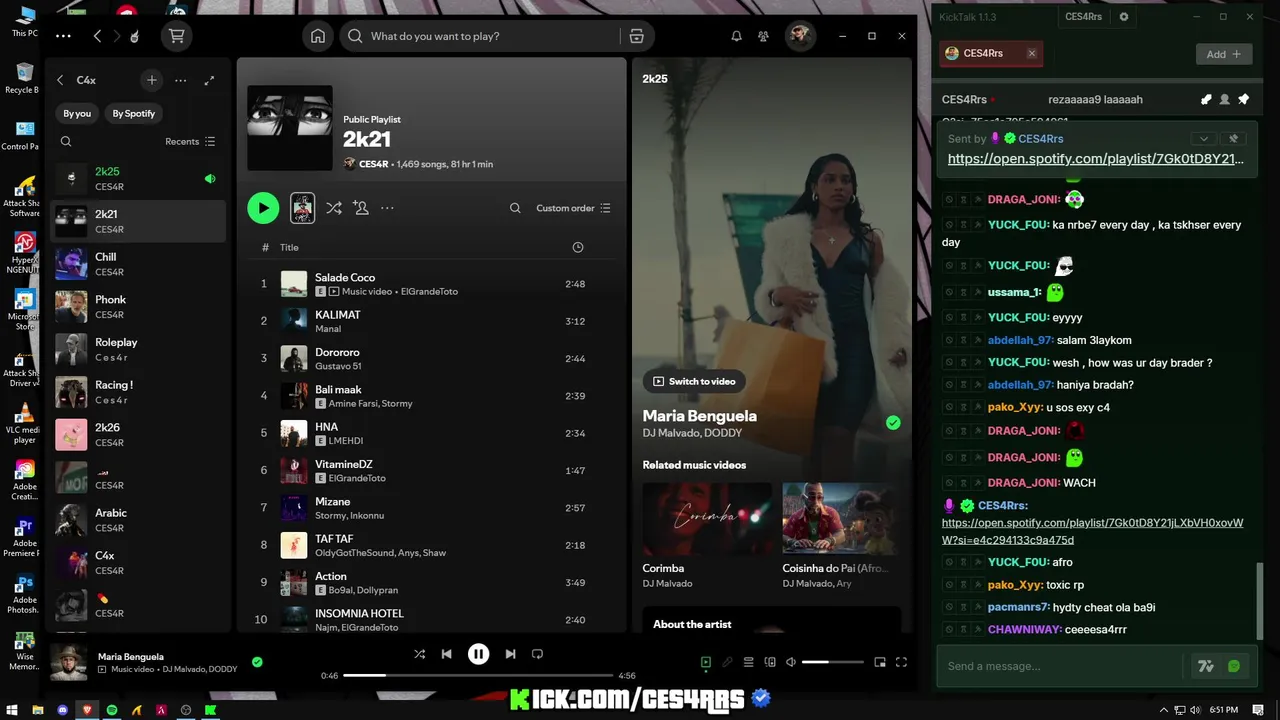
Task: Open Spotify Home via house icon
Action: tap(318, 36)
